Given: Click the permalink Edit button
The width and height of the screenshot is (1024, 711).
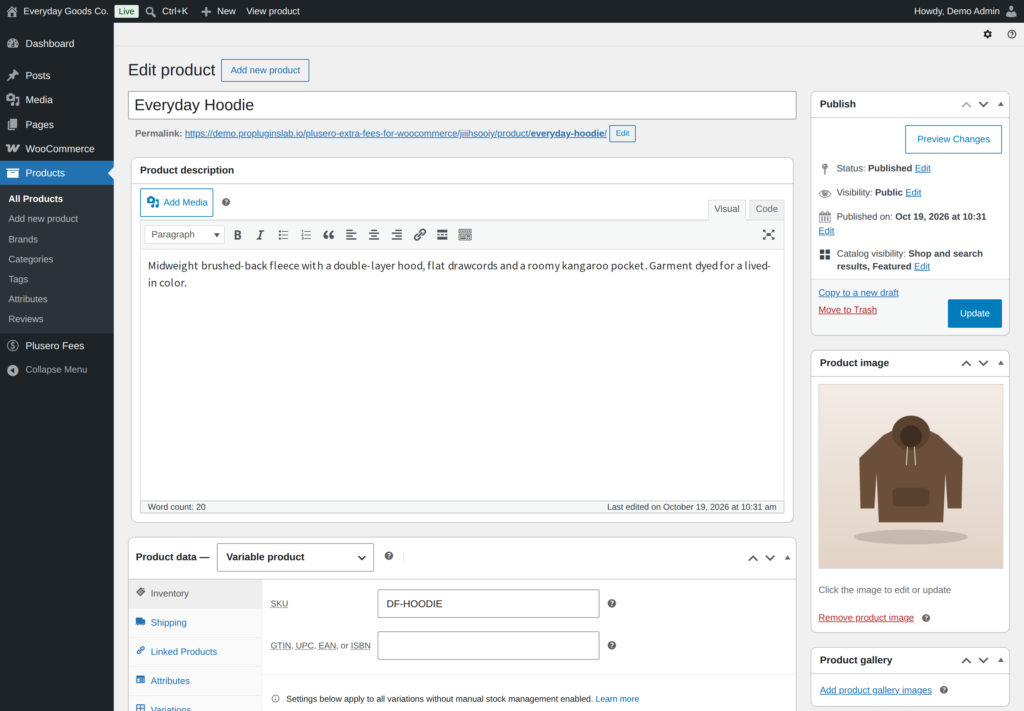Looking at the screenshot, I should click(x=622, y=133).
